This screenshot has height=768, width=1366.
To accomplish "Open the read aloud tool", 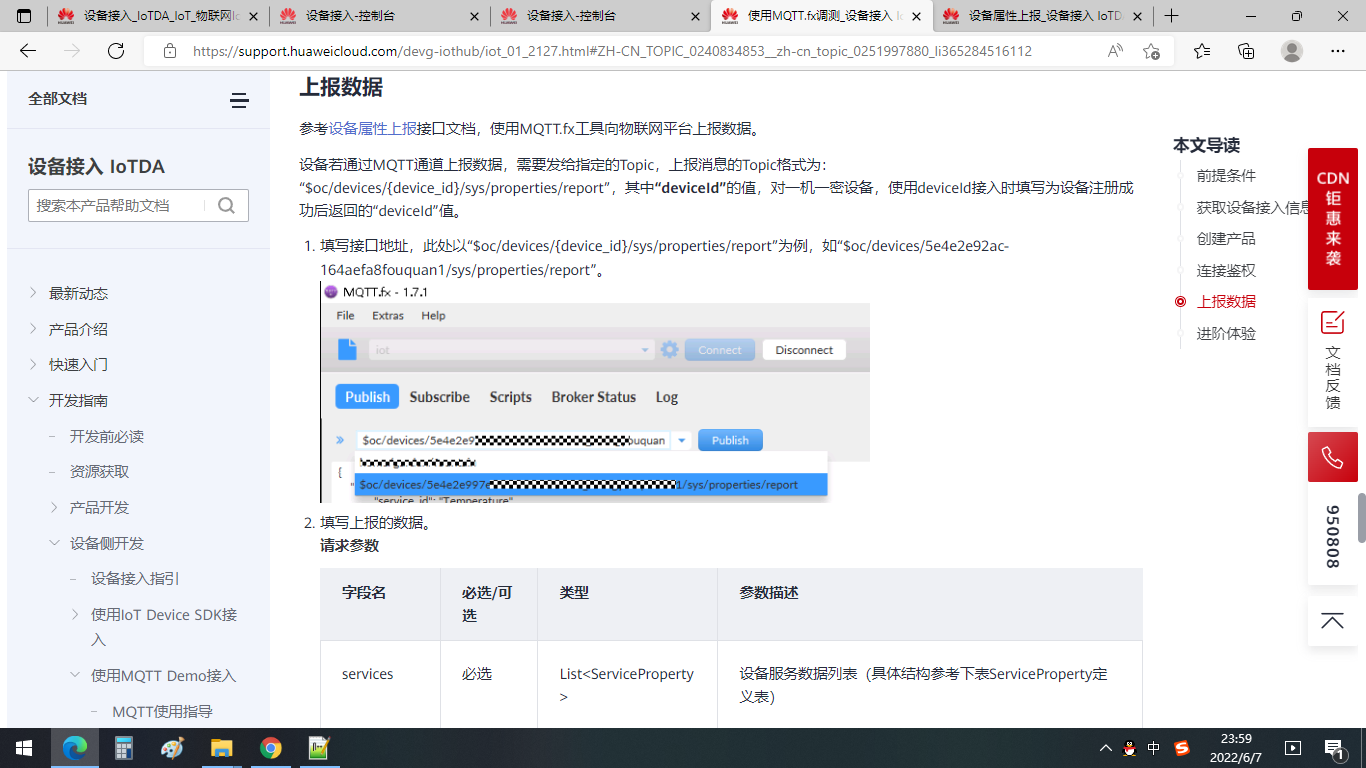I will (1115, 51).
